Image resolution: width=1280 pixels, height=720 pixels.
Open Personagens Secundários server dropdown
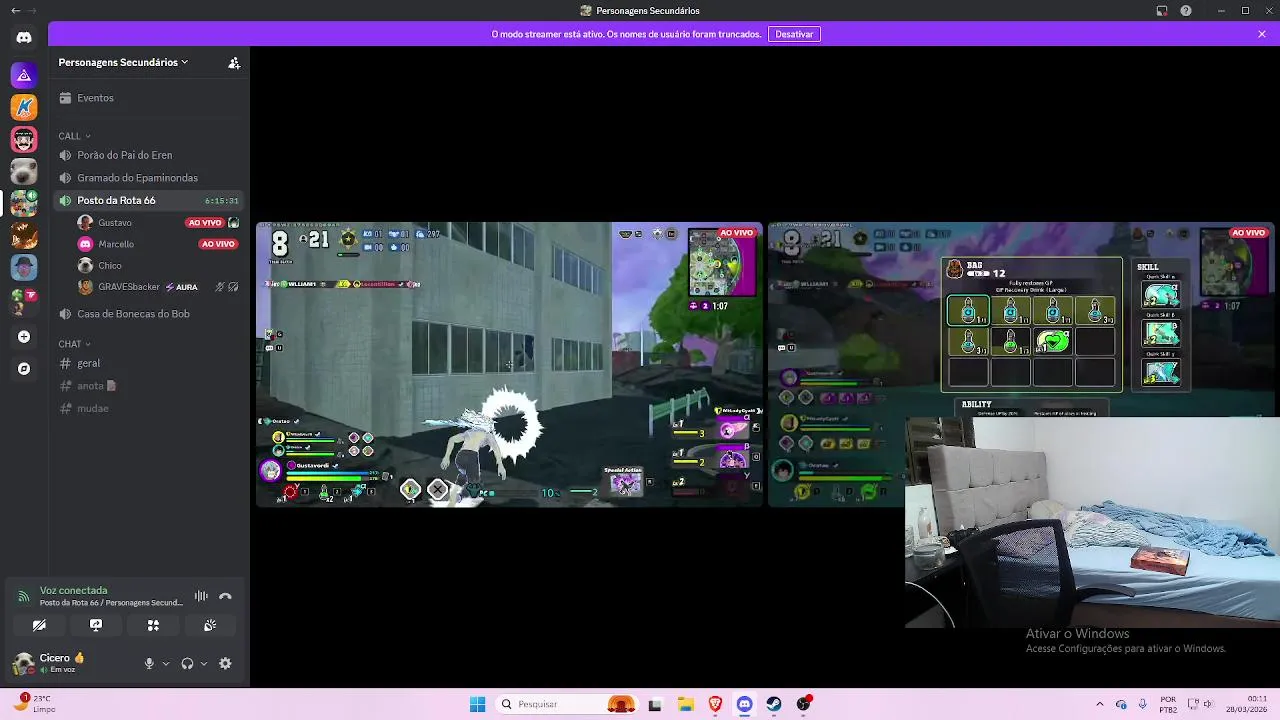pyautogui.click(x=123, y=62)
